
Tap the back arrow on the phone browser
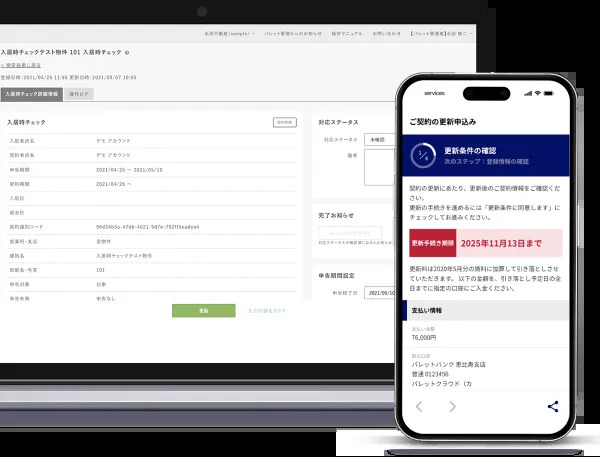[419, 406]
